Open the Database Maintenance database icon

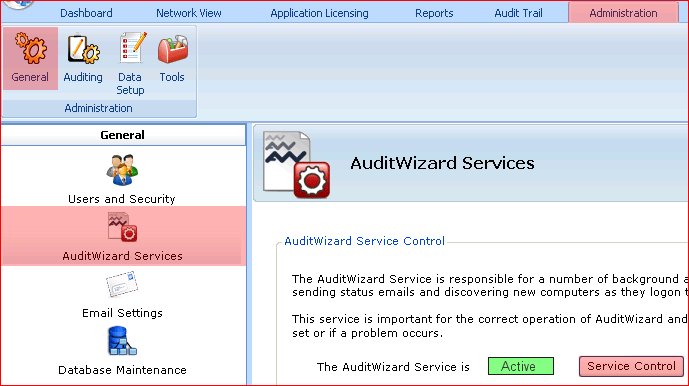(122, 341)
